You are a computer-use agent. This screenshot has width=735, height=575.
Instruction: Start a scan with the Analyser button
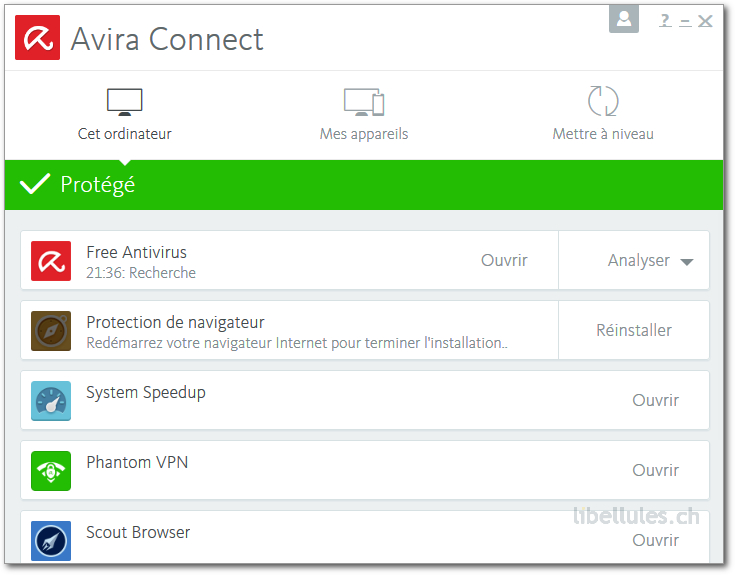[x=639, y=260]
